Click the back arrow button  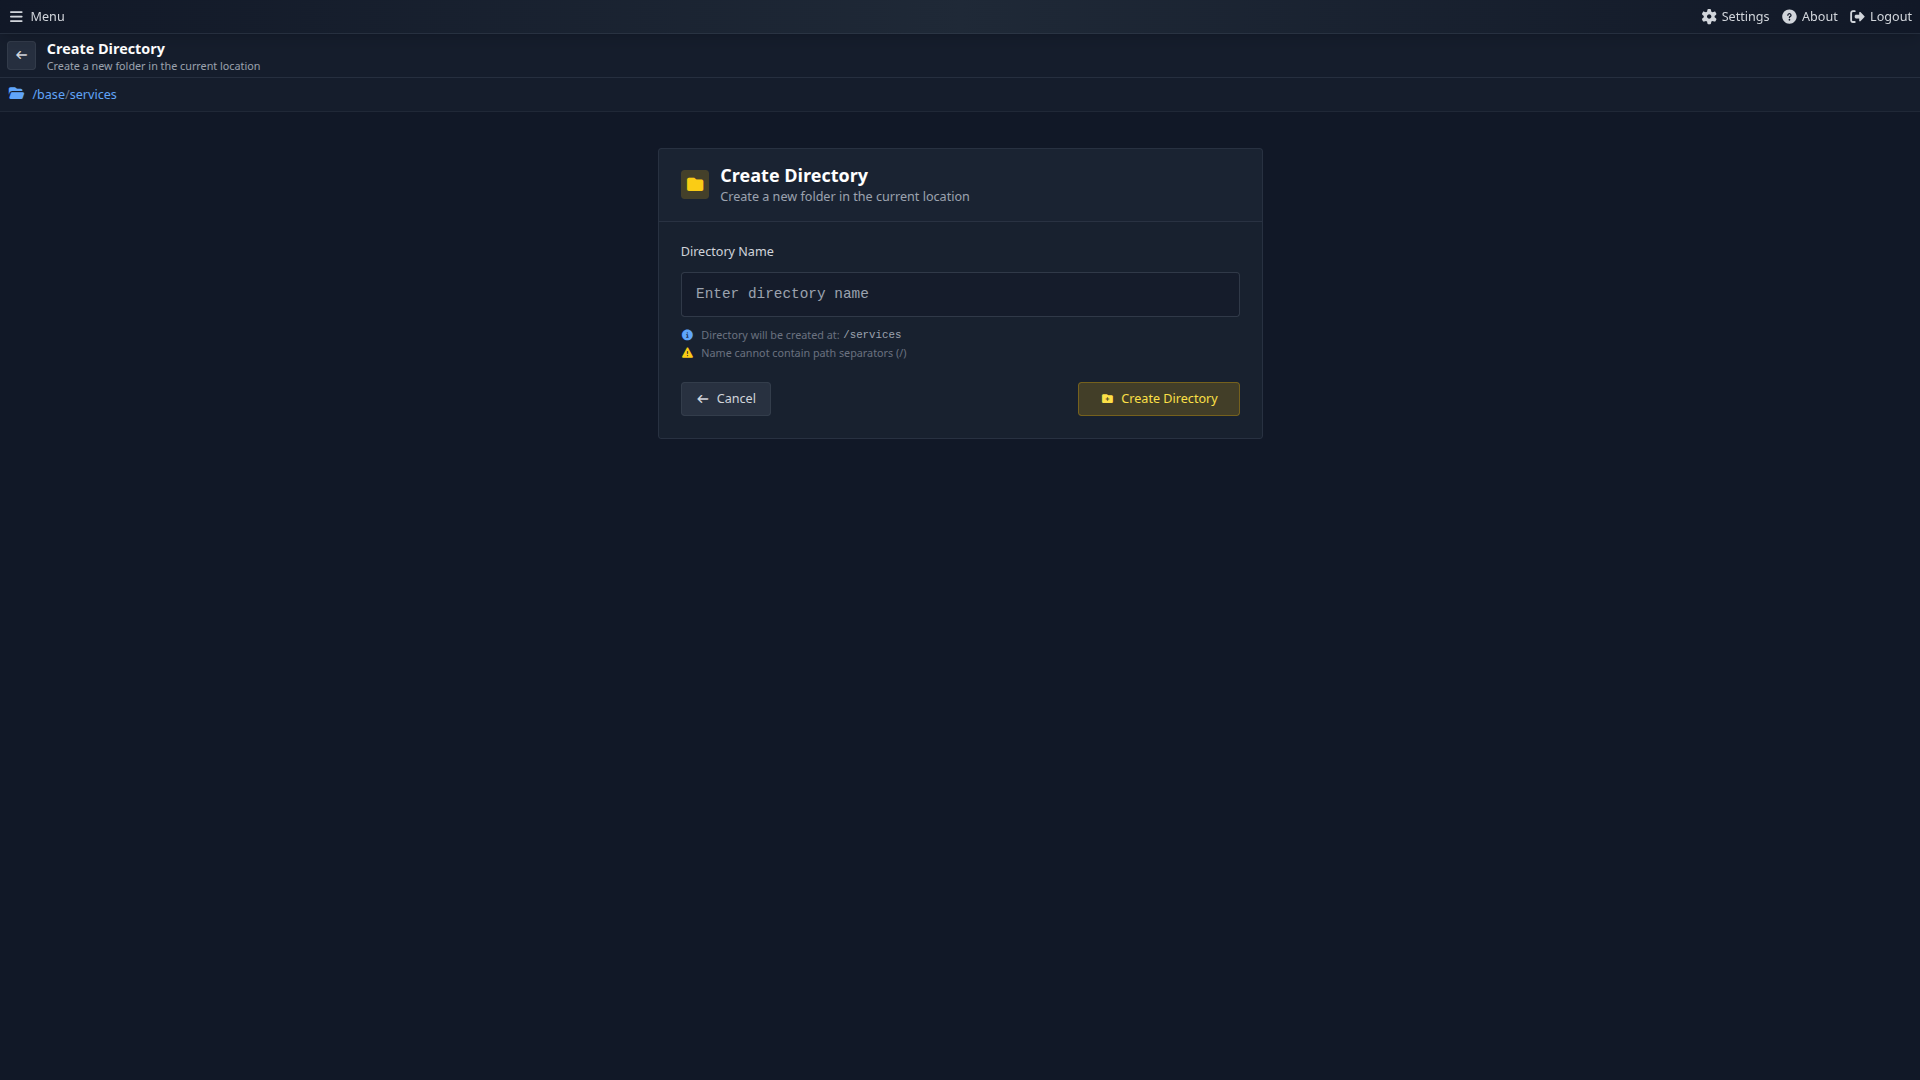pos(21,55)
